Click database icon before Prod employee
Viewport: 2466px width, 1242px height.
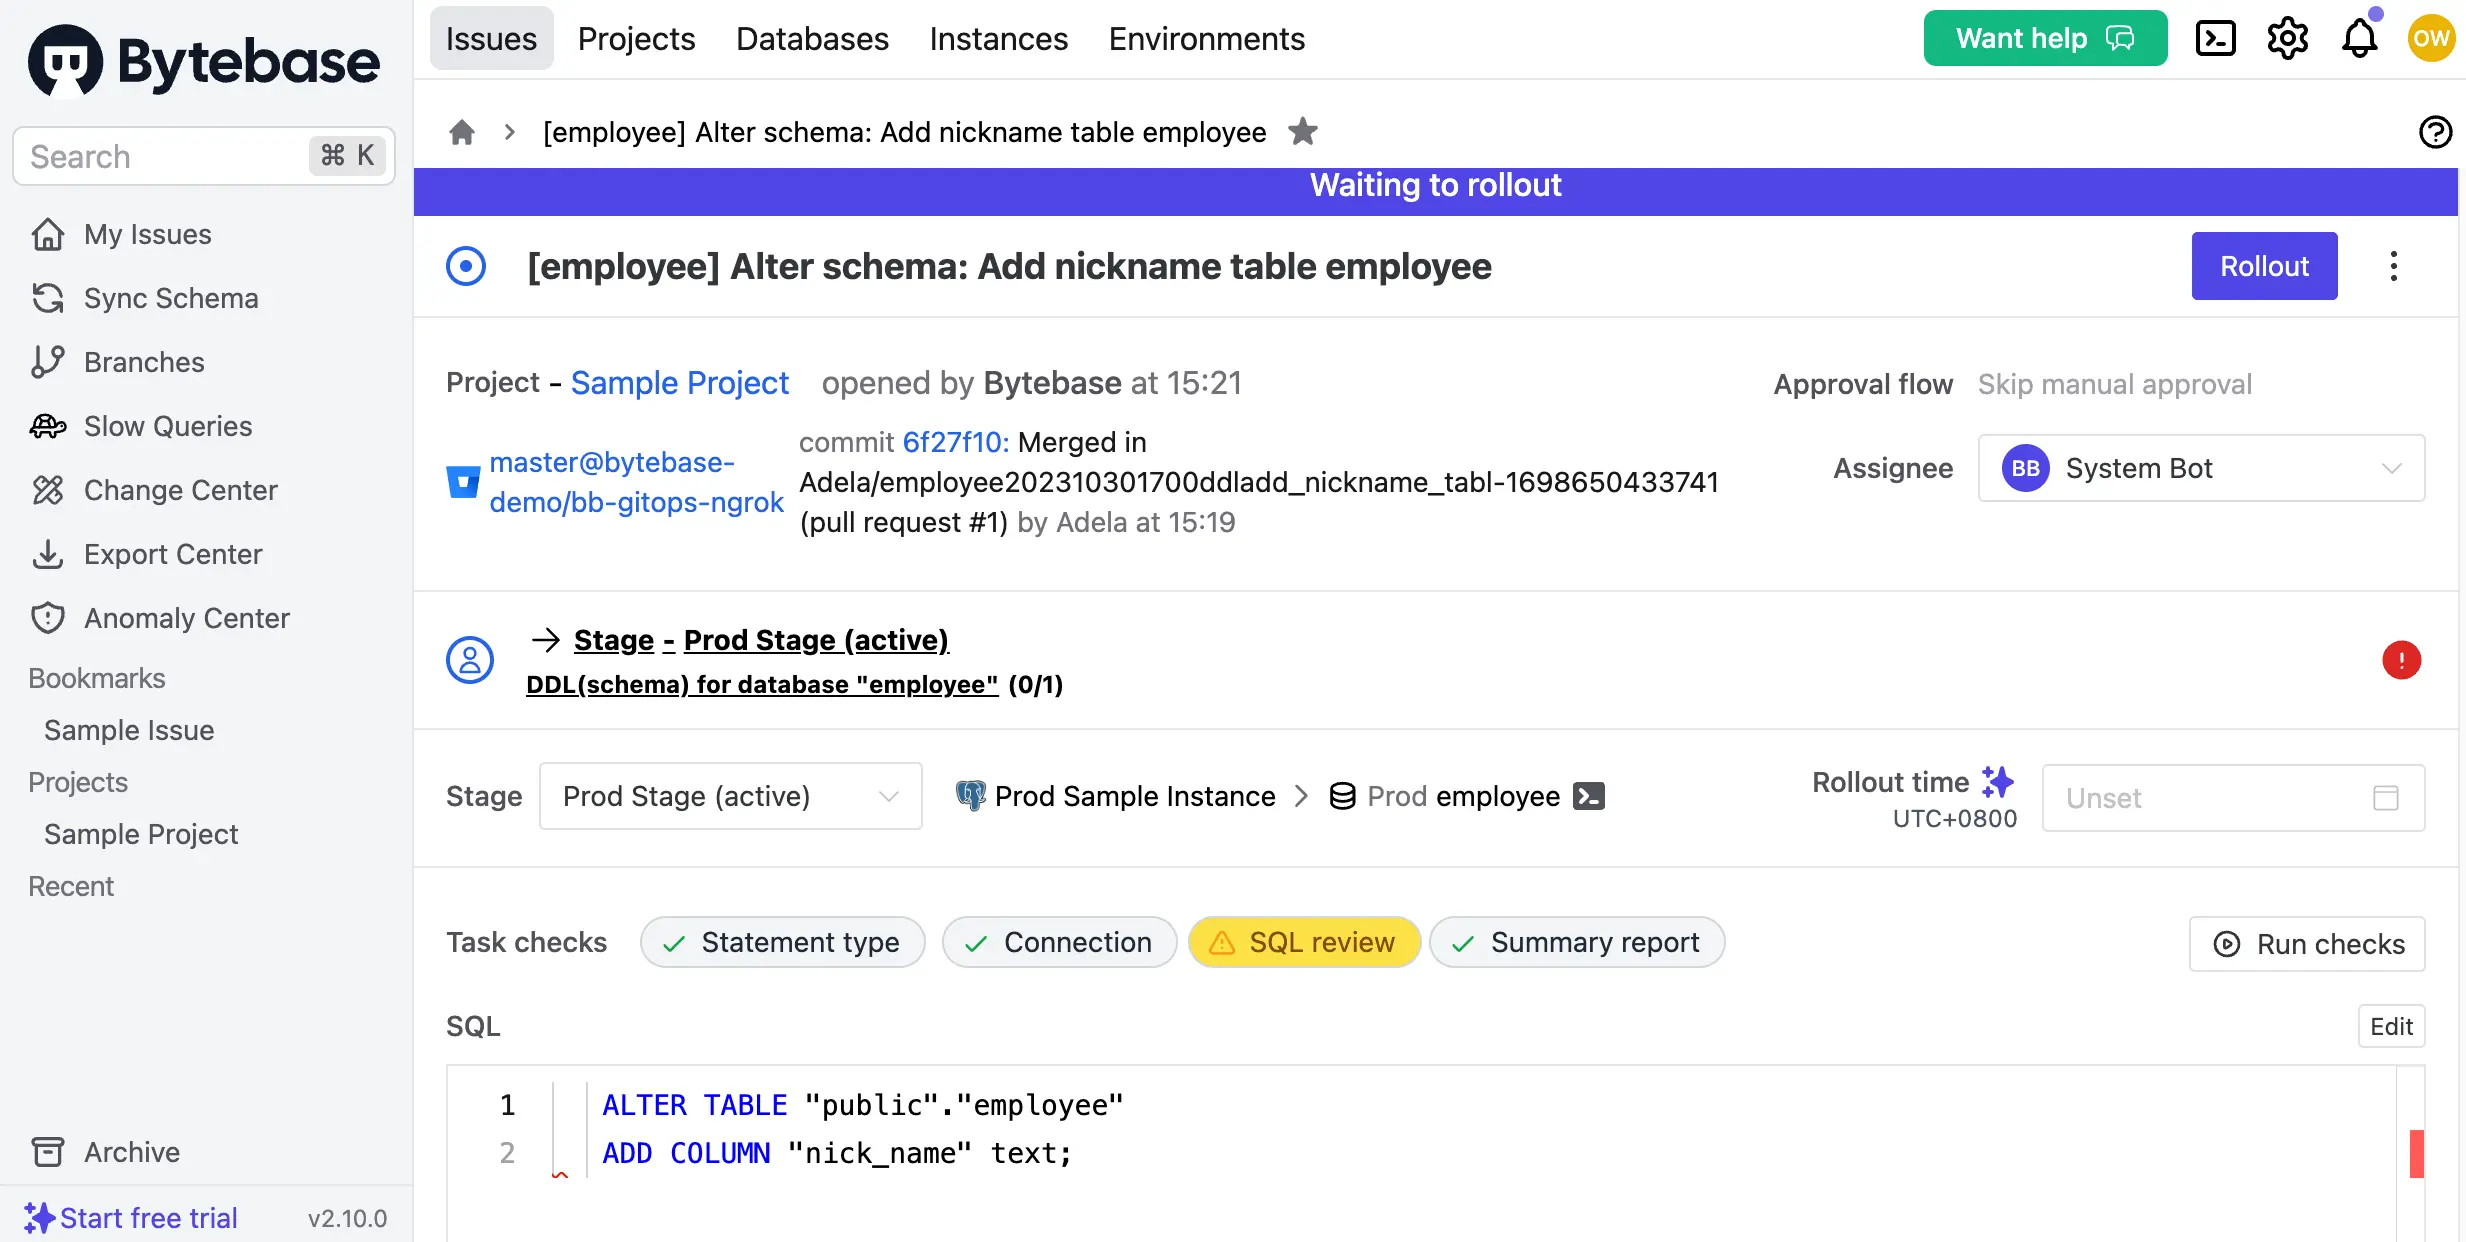point(1342,796)
